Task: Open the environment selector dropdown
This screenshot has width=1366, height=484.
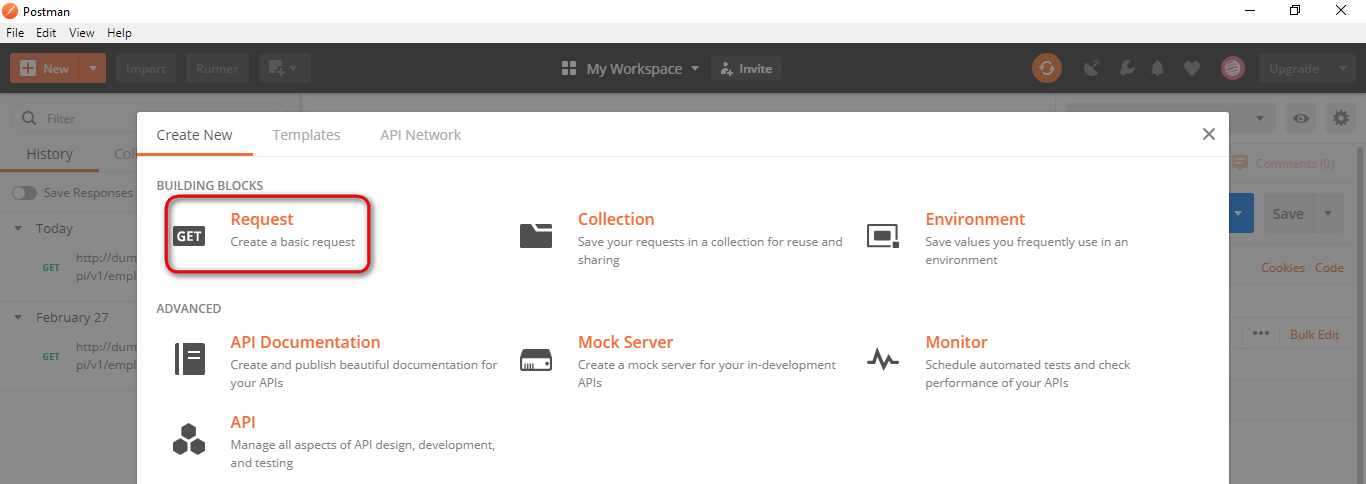Action: coord(1258,118)
